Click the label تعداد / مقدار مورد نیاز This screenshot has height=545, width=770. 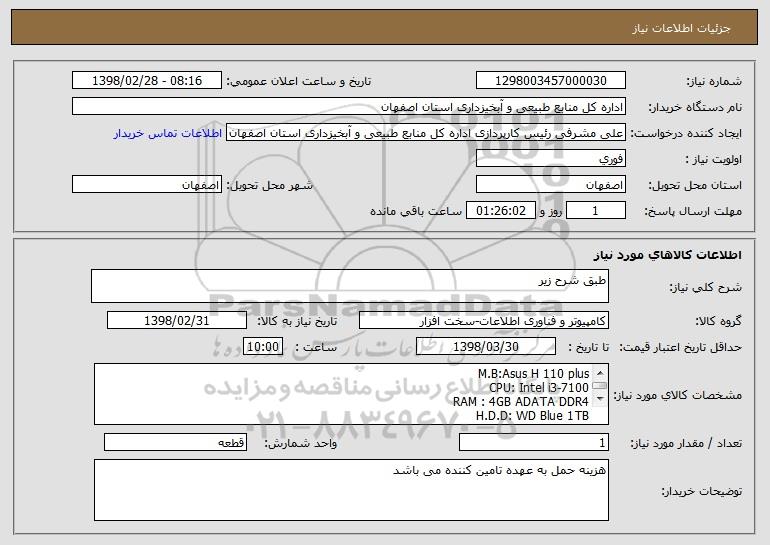tap(686, 443)
